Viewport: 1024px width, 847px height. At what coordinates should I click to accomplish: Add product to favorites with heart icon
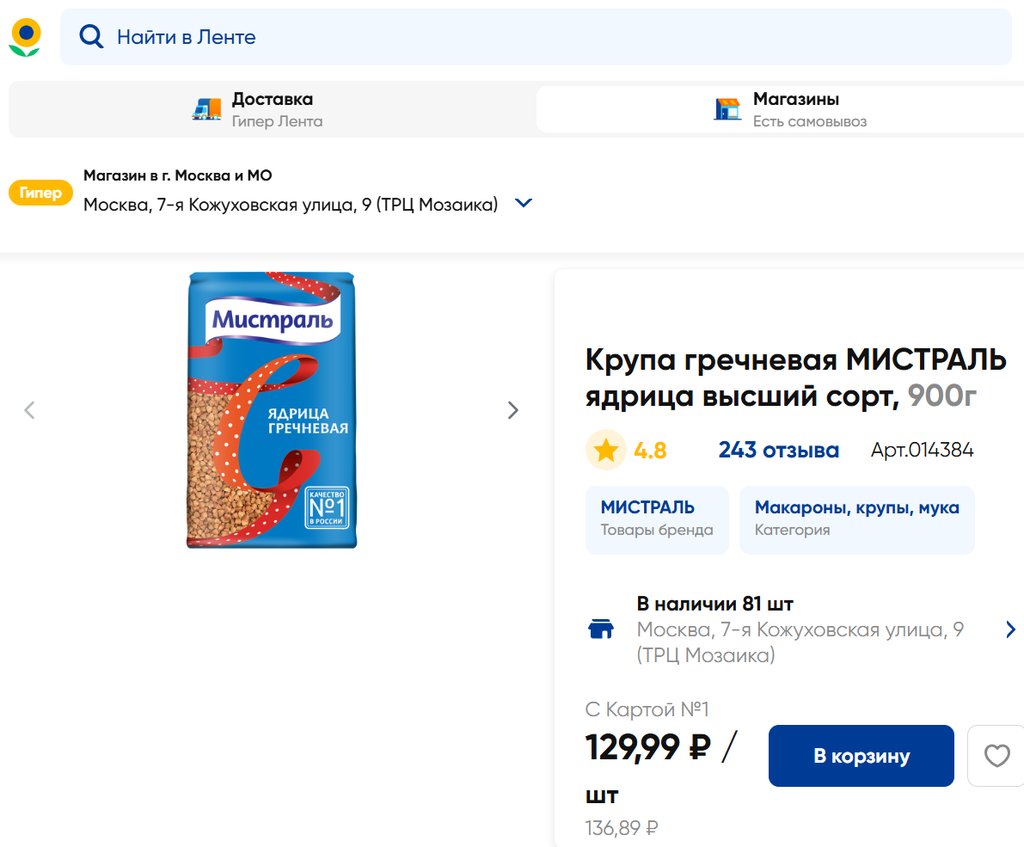(x=996, y=756)
